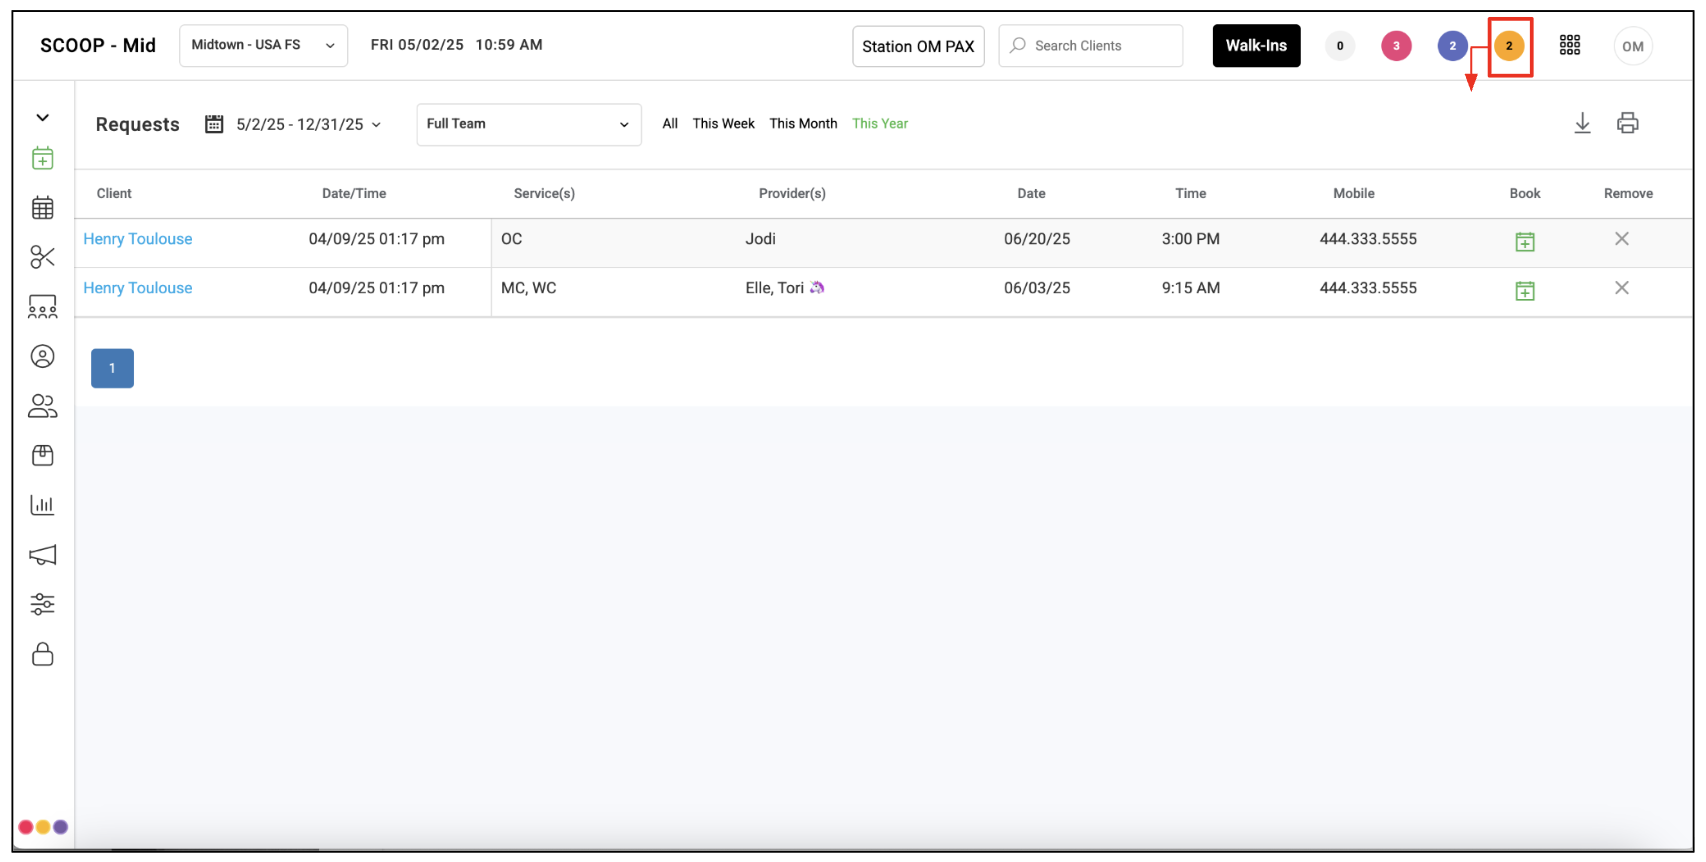Click the megaphone marketing icon

(x=42, y=555)
